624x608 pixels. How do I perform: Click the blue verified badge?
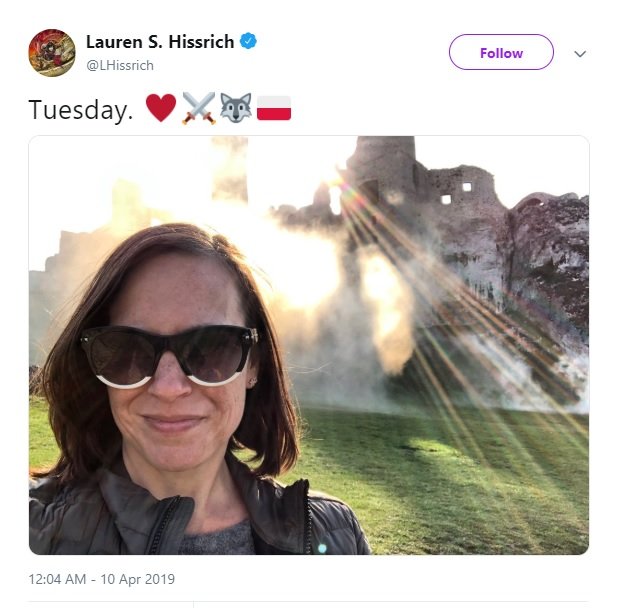(248, 42)
